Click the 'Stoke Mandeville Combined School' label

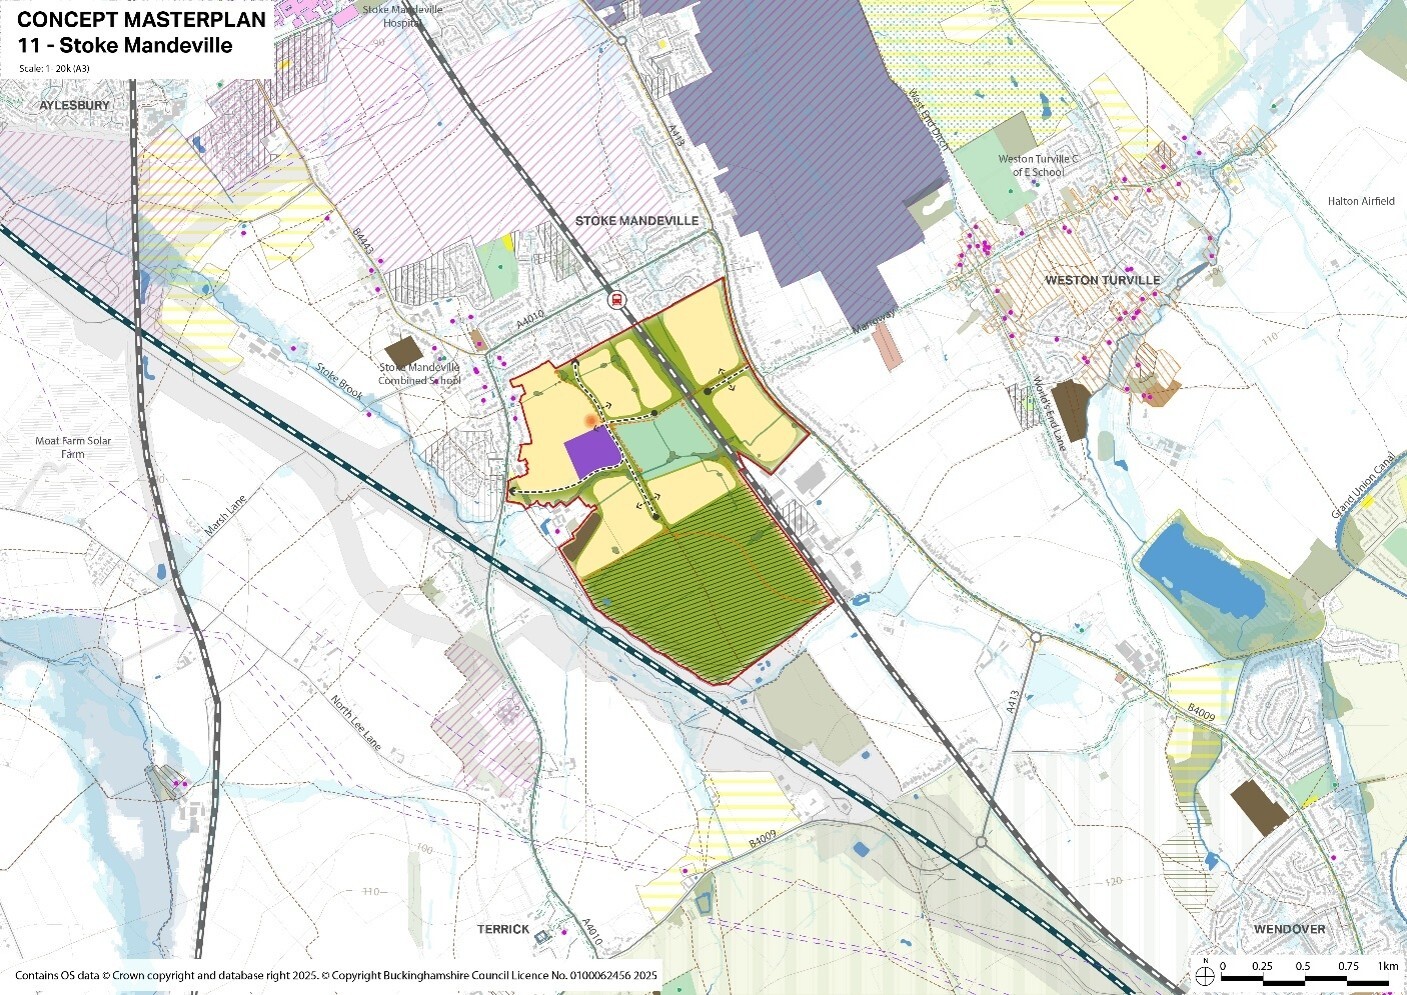point(419,374)
